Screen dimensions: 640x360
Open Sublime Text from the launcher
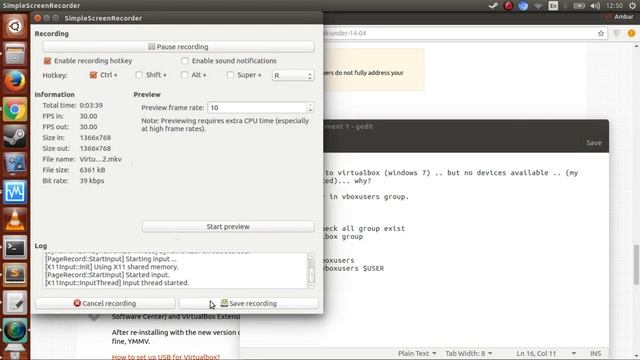coord(15,275)
